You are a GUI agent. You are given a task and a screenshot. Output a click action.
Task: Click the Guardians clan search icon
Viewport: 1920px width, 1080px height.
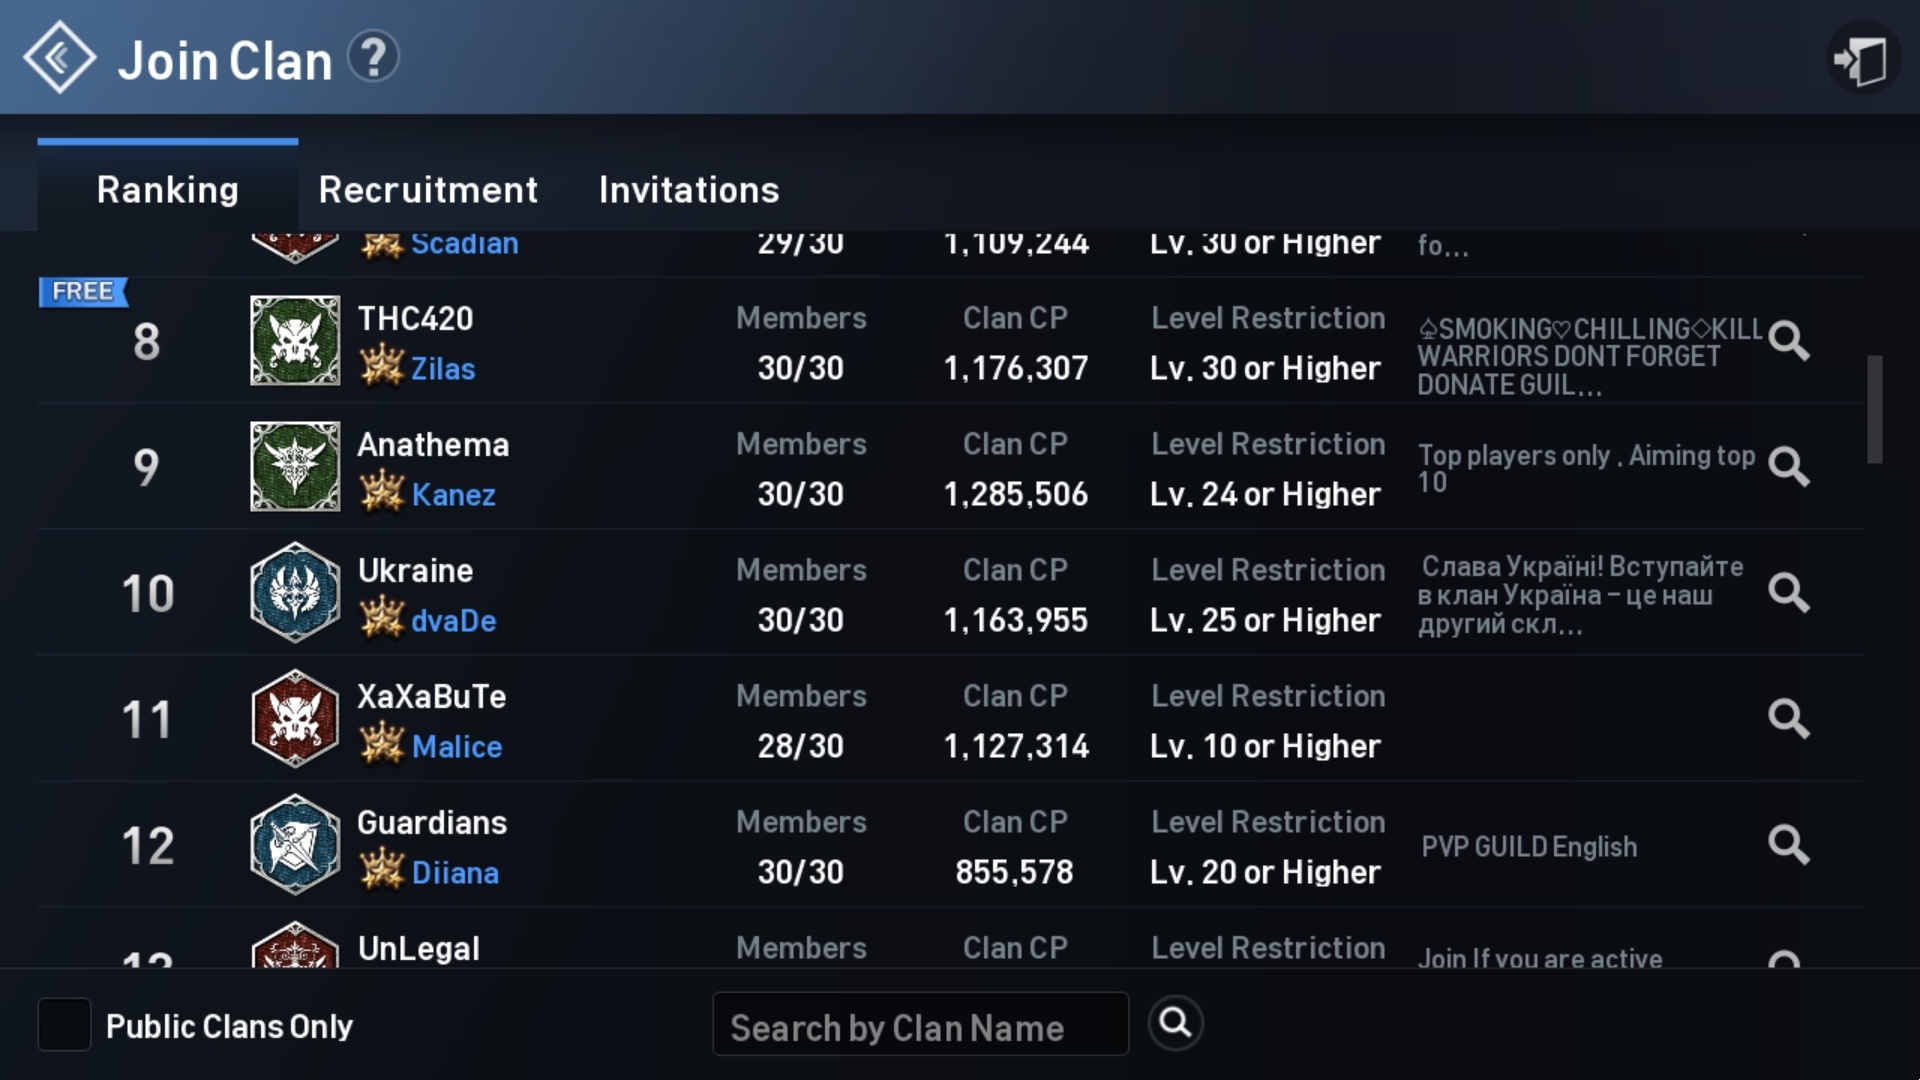(x=1787, y=845)
